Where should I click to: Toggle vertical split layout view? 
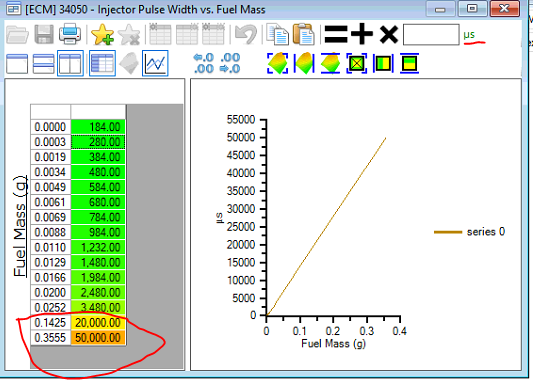coord(70,63)
